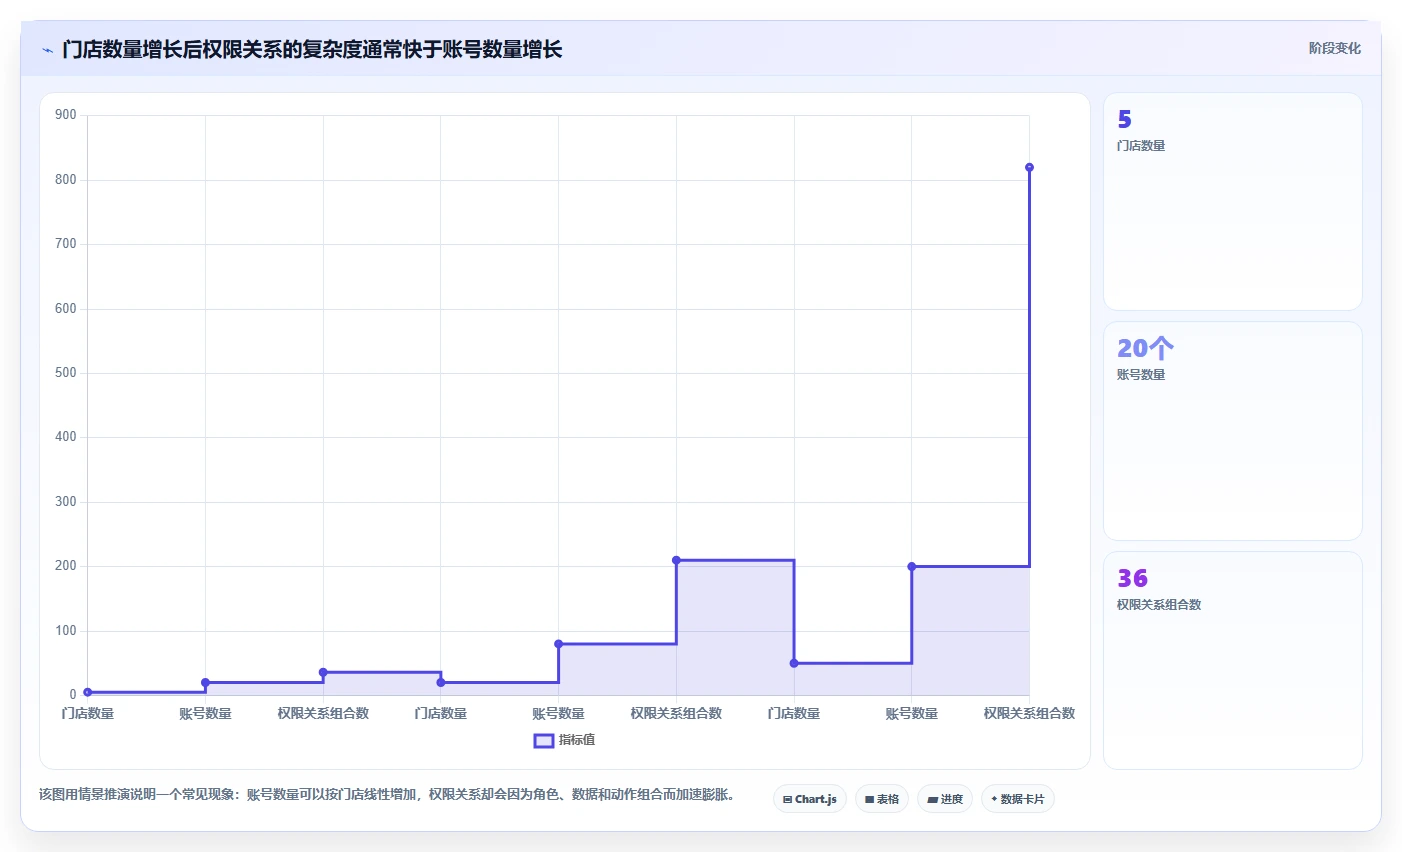Click the 100 y-axis label
This screenshot has height=852, width=1402.
tap(66, 631)
